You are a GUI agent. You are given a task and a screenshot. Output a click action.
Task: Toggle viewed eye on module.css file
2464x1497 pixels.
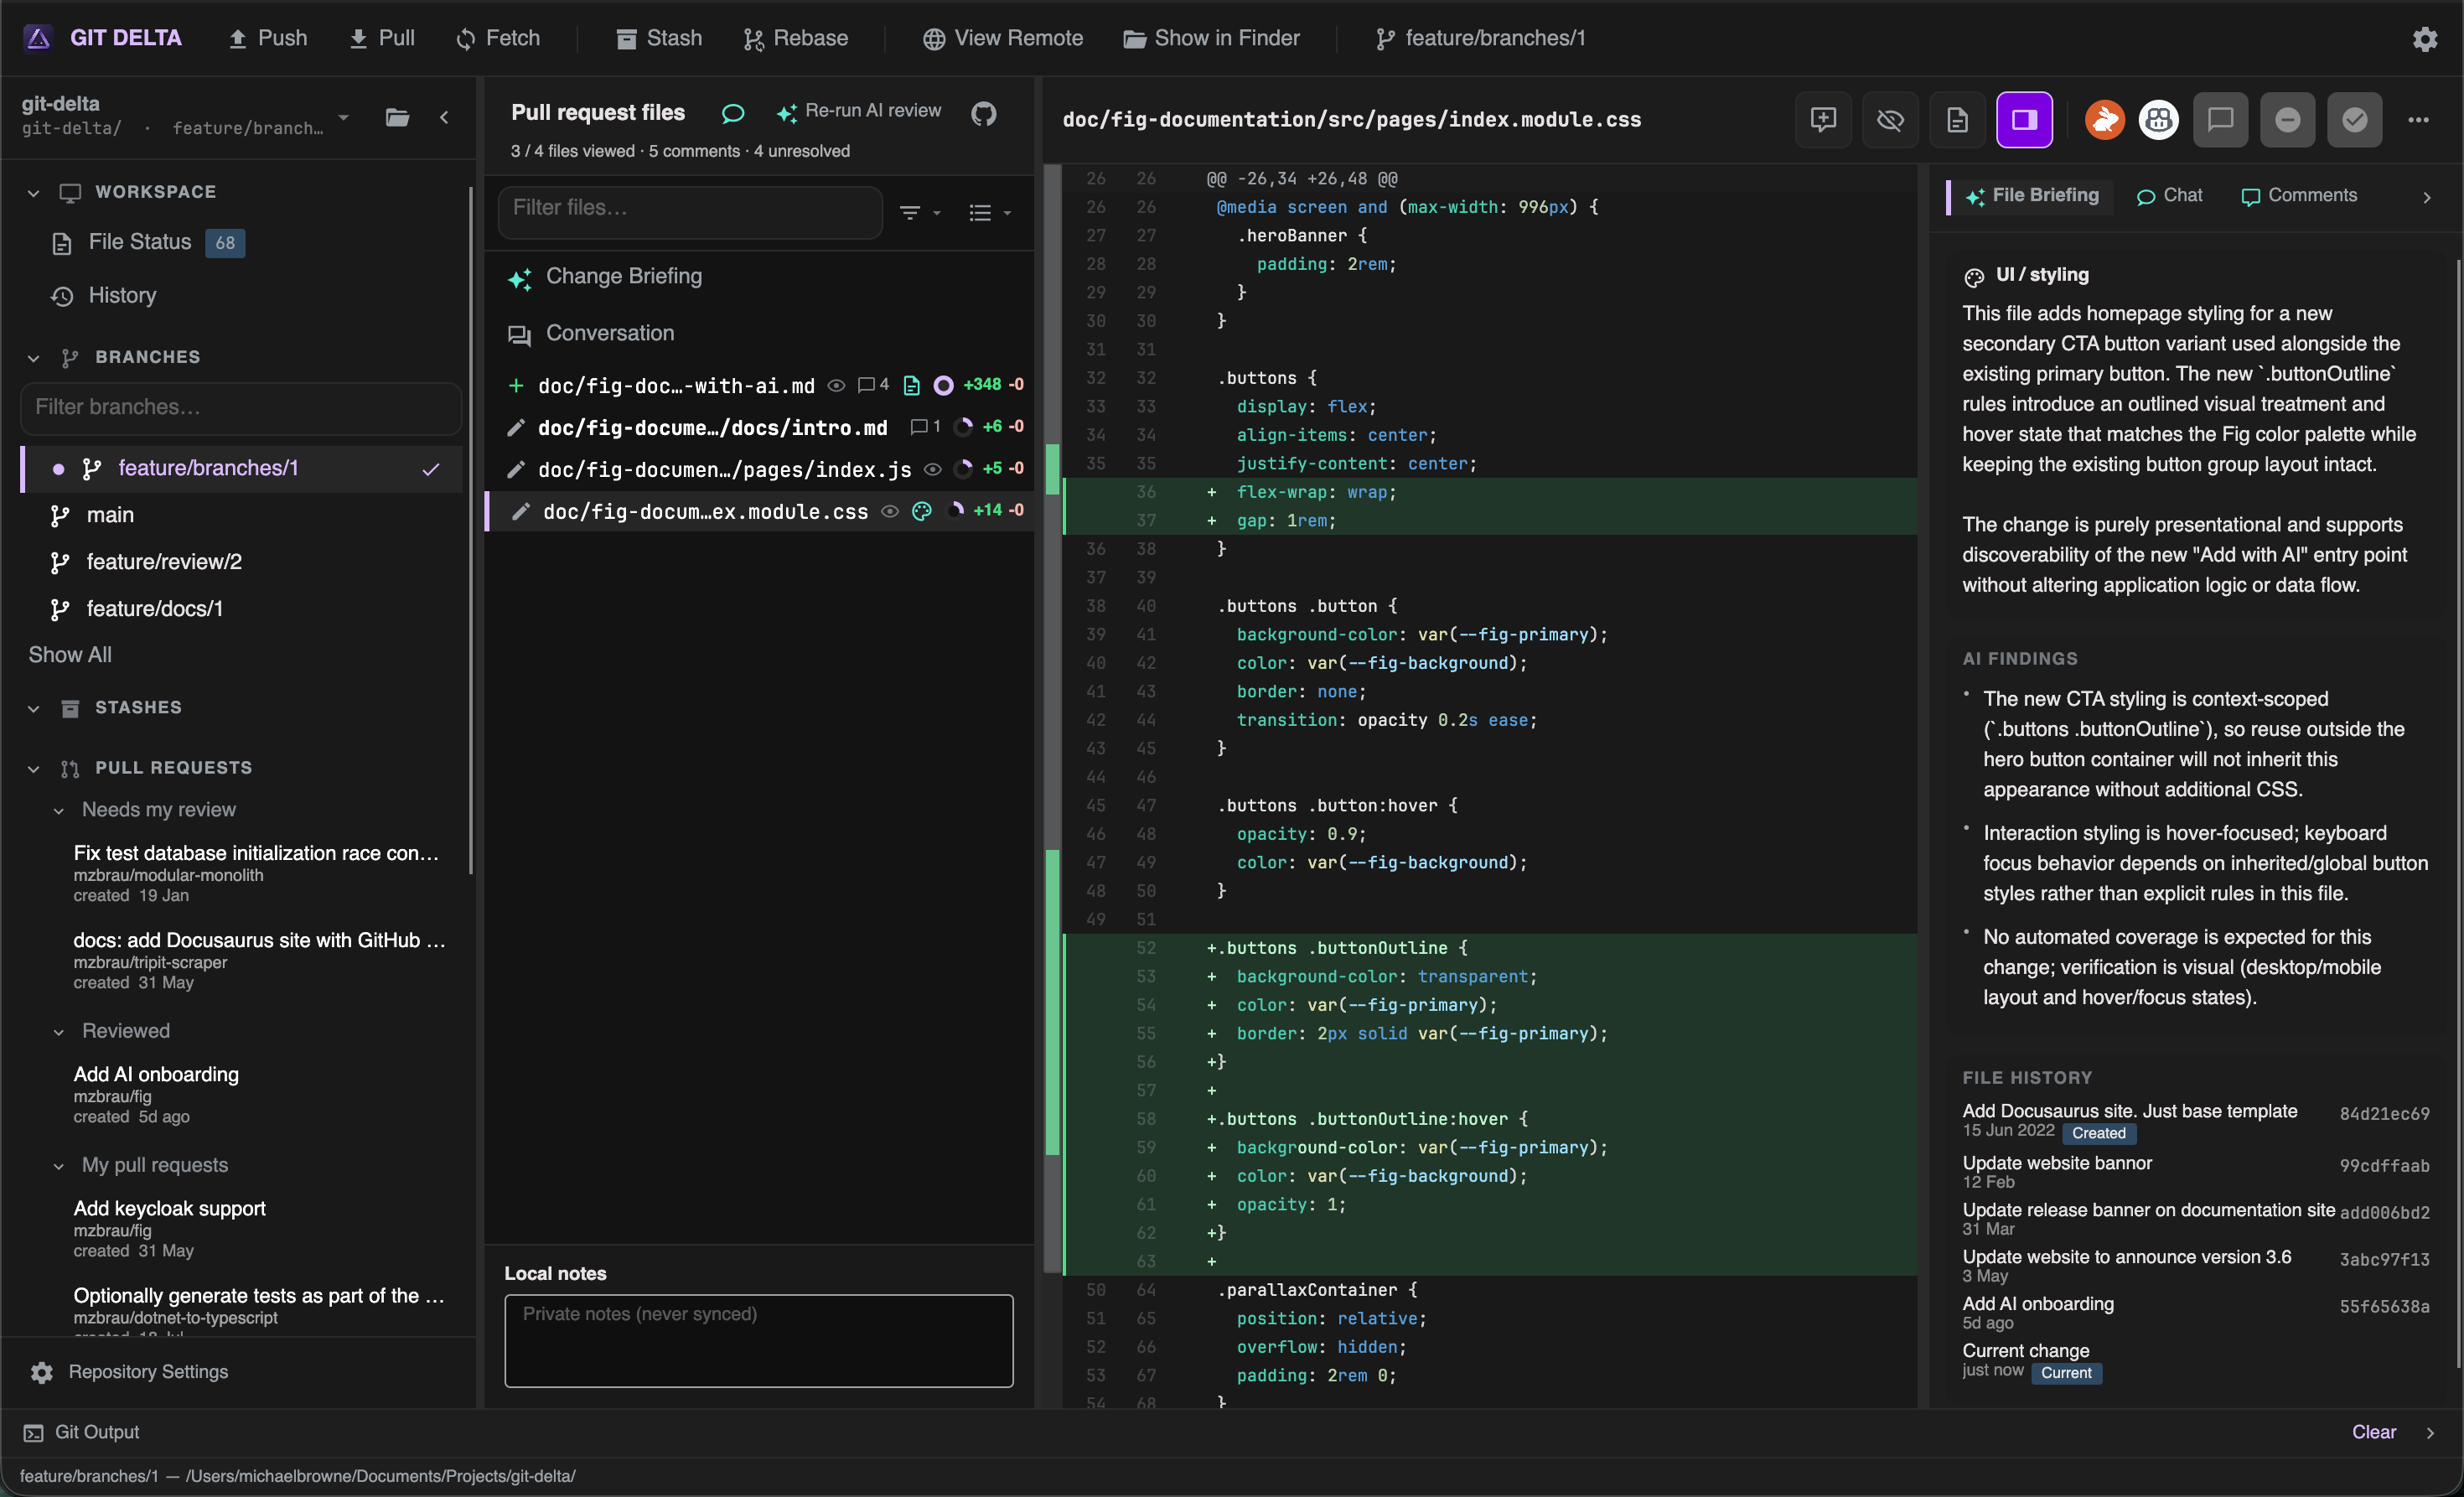(x=889, y=511)
